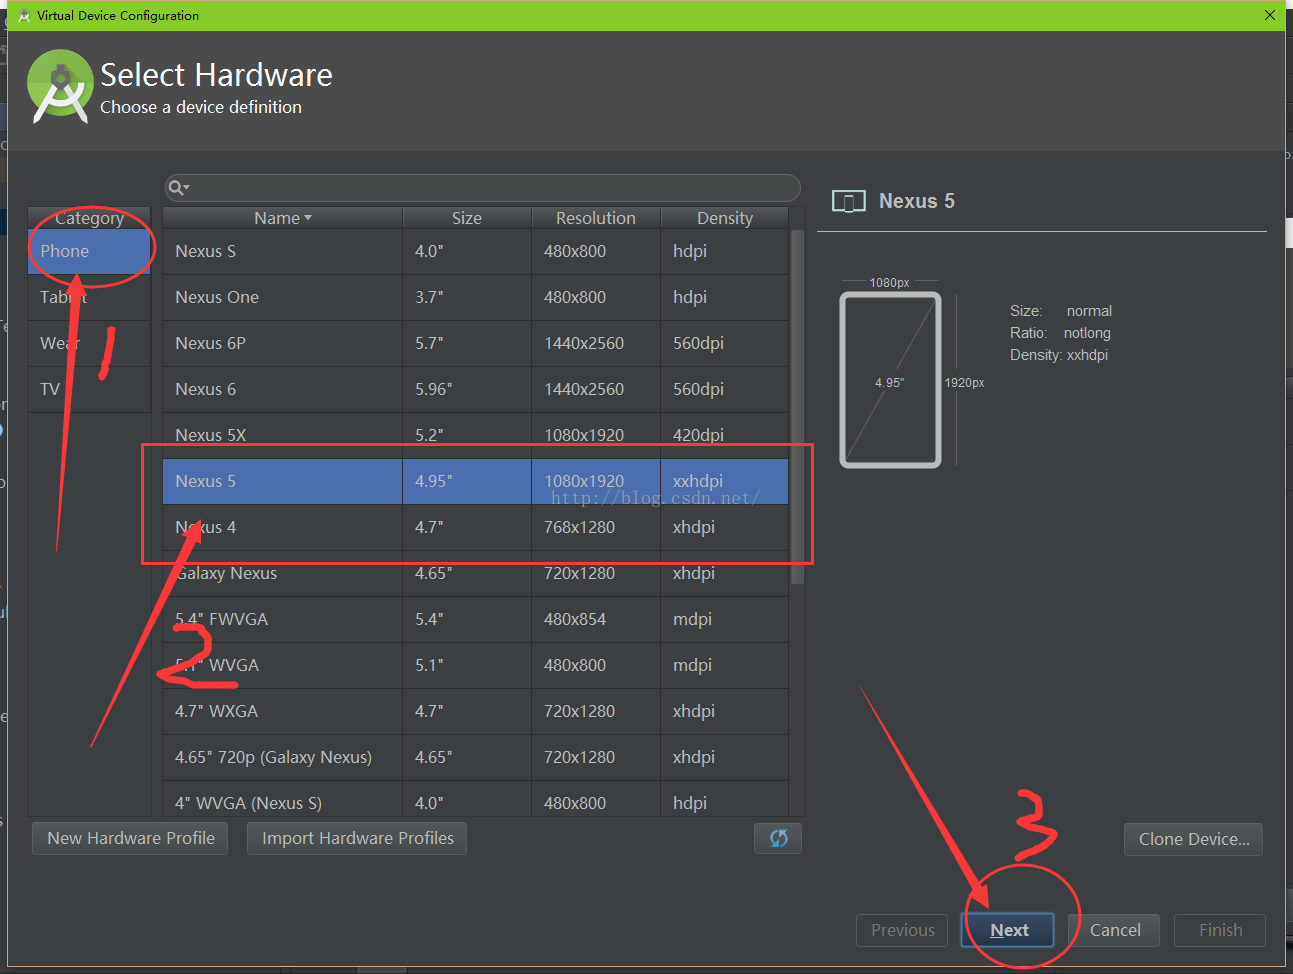Select the Galaxy Nexus device row
This screenshot has height=974, width=1293.
coord(476,573)
